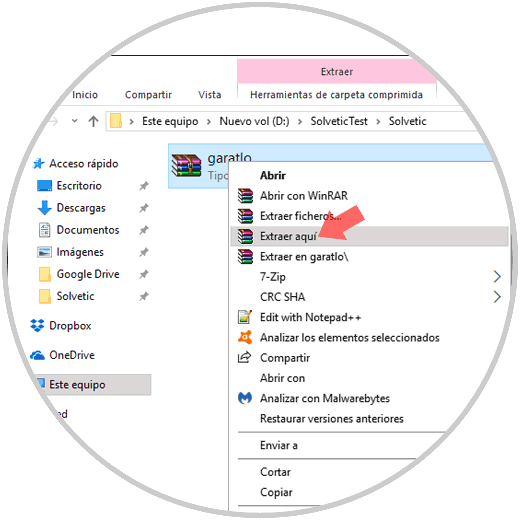Click the Malwarebytes icon in the menu
This screenshot has width=520, height=520.
click(245, 398)
